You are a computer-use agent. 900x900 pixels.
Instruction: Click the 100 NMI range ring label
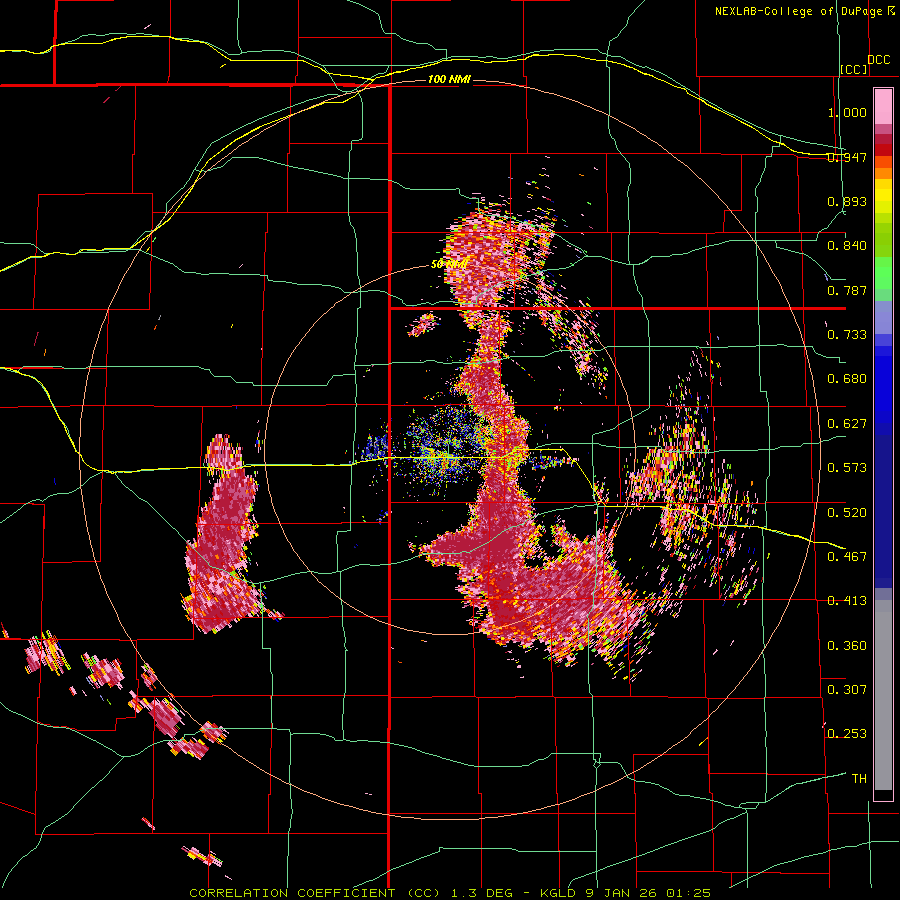(x=449, y=79)
